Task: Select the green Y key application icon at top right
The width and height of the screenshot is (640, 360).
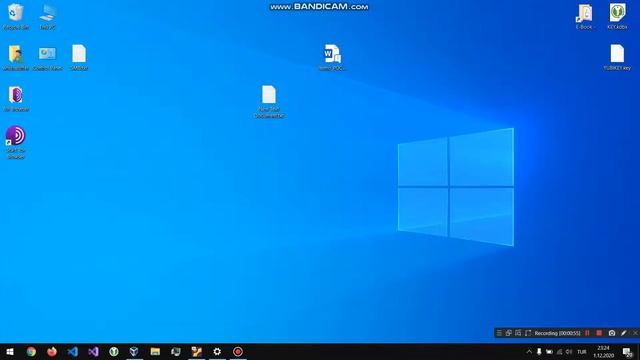Action: pyautogui.click(x=617, y=16)
